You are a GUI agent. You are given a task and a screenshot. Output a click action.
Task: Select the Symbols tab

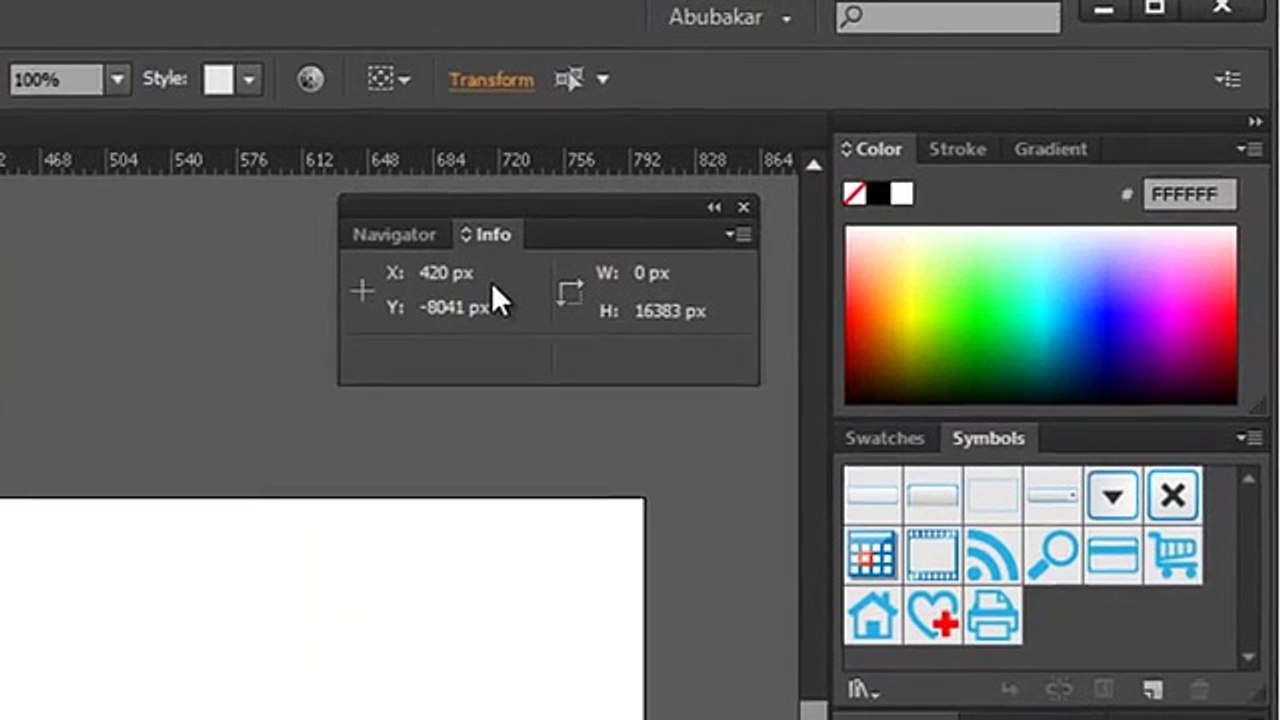pos(988,438)
